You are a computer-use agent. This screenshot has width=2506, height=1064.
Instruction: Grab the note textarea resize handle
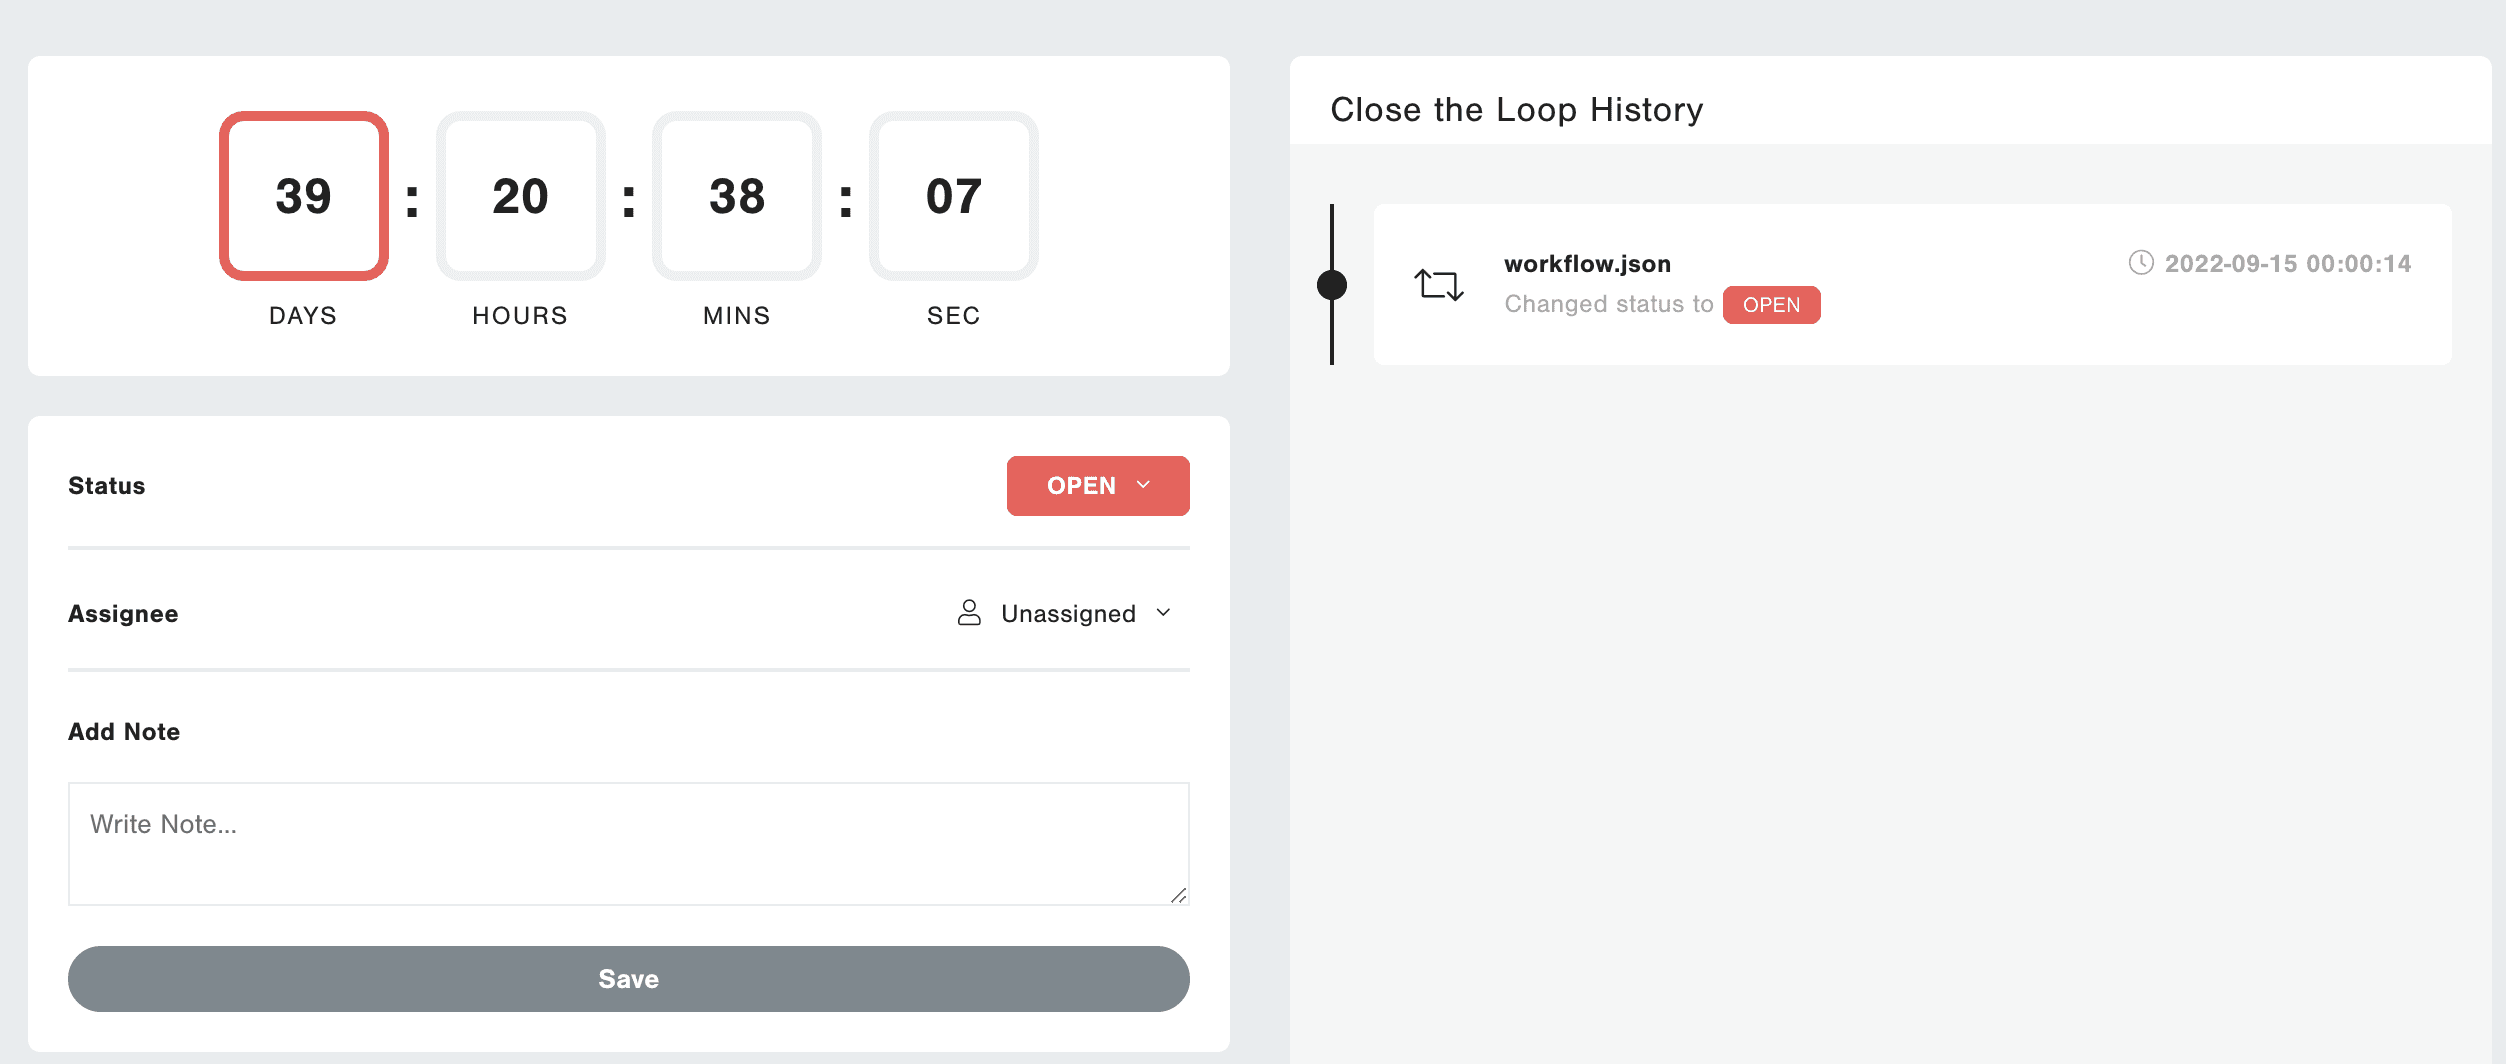point(1179,896)
